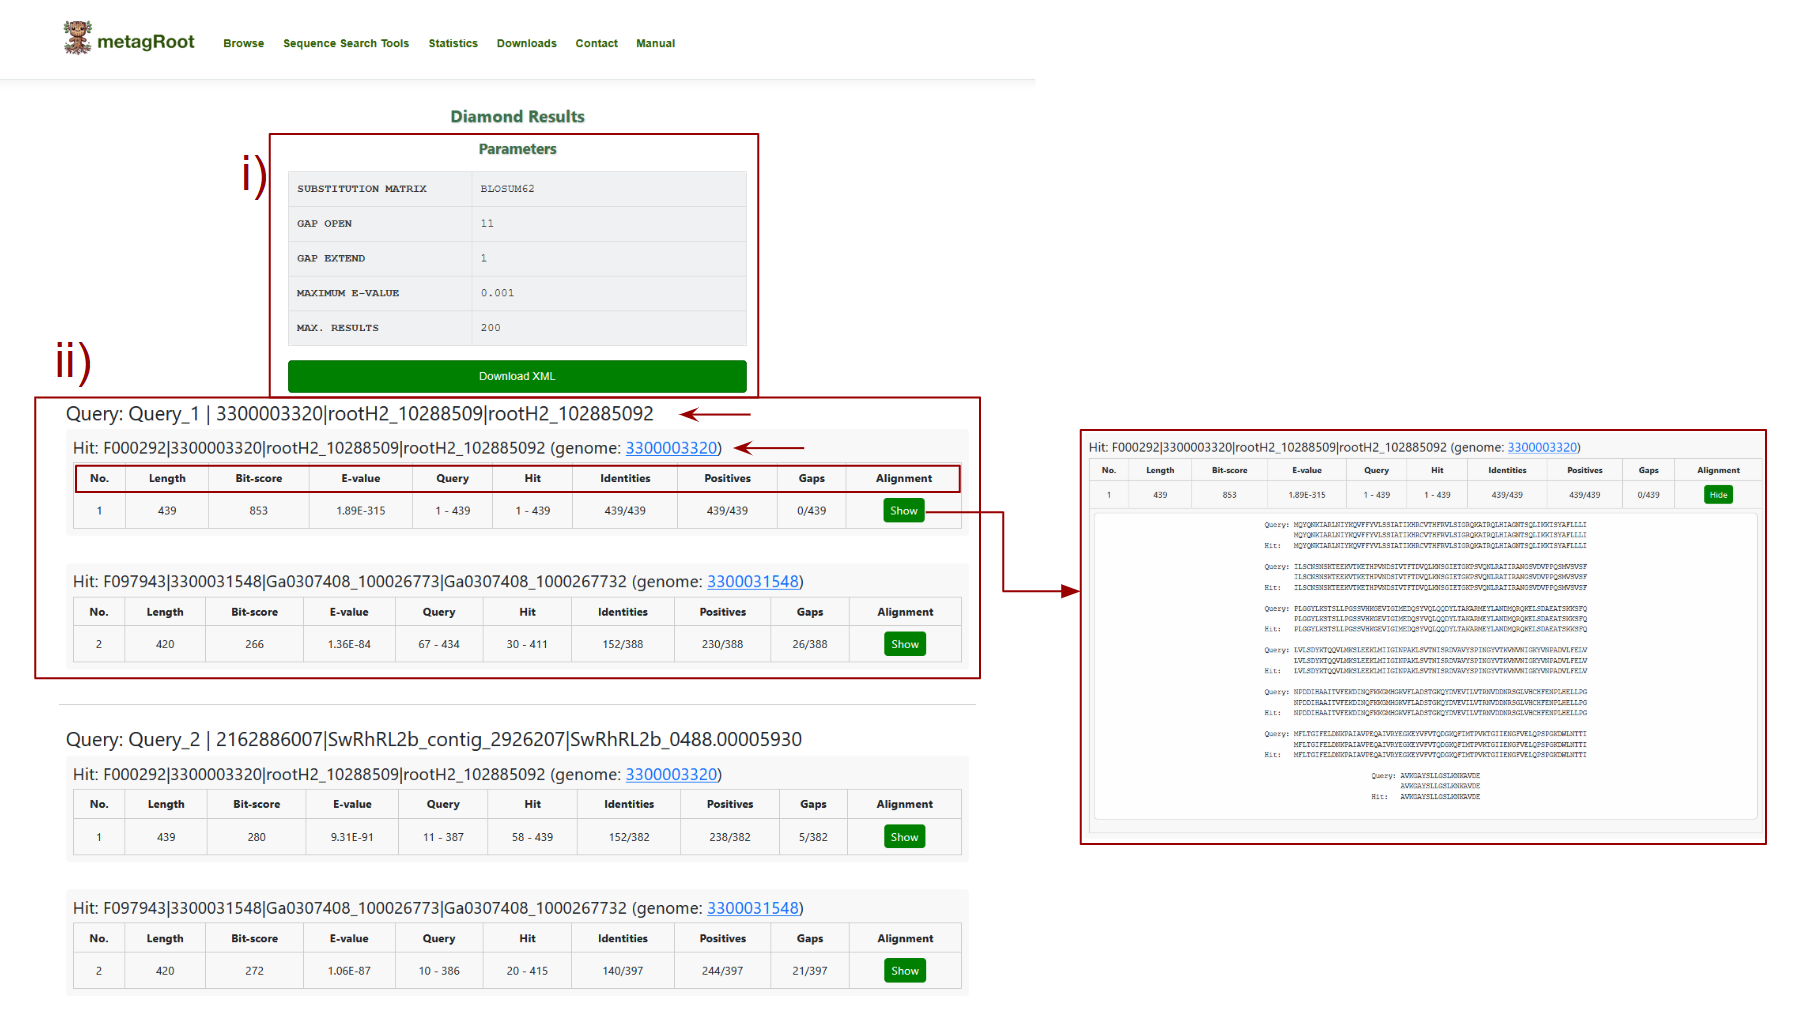Show alignment for Query_2 hit F000292
Viewport: 1795px width, 1010px height.
click(x=905, y=837)
